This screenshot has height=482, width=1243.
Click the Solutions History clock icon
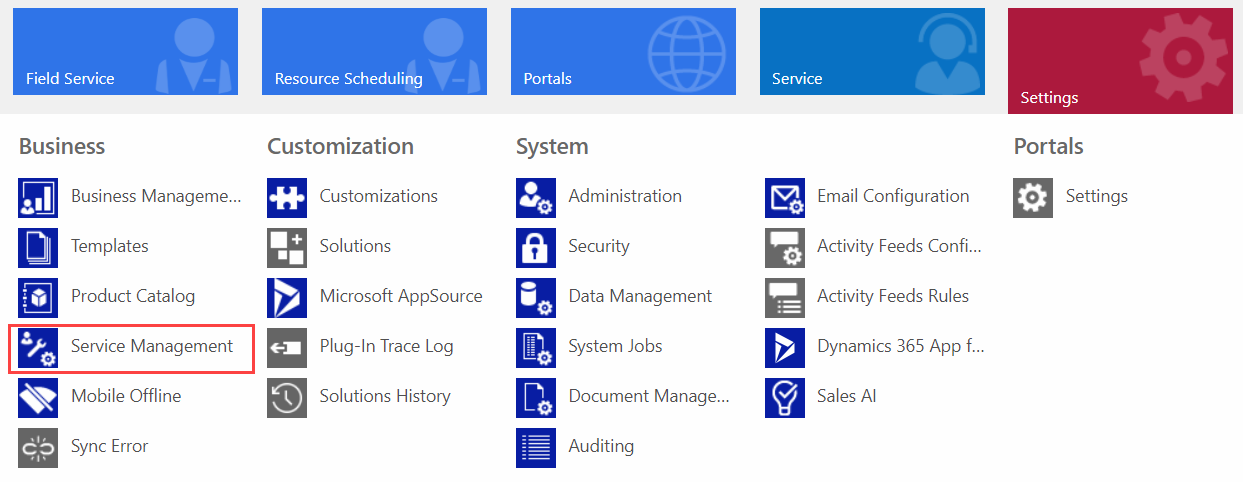pos(287,397)
